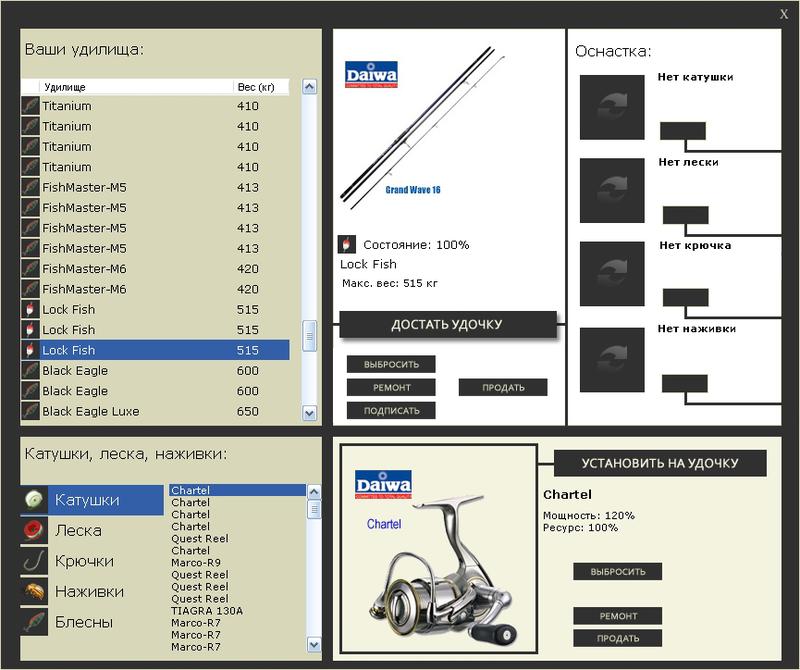This screenshot has height=670, width=800.
Task: Click the Grand Wave 16 rod image
Action: pos(422,128)
